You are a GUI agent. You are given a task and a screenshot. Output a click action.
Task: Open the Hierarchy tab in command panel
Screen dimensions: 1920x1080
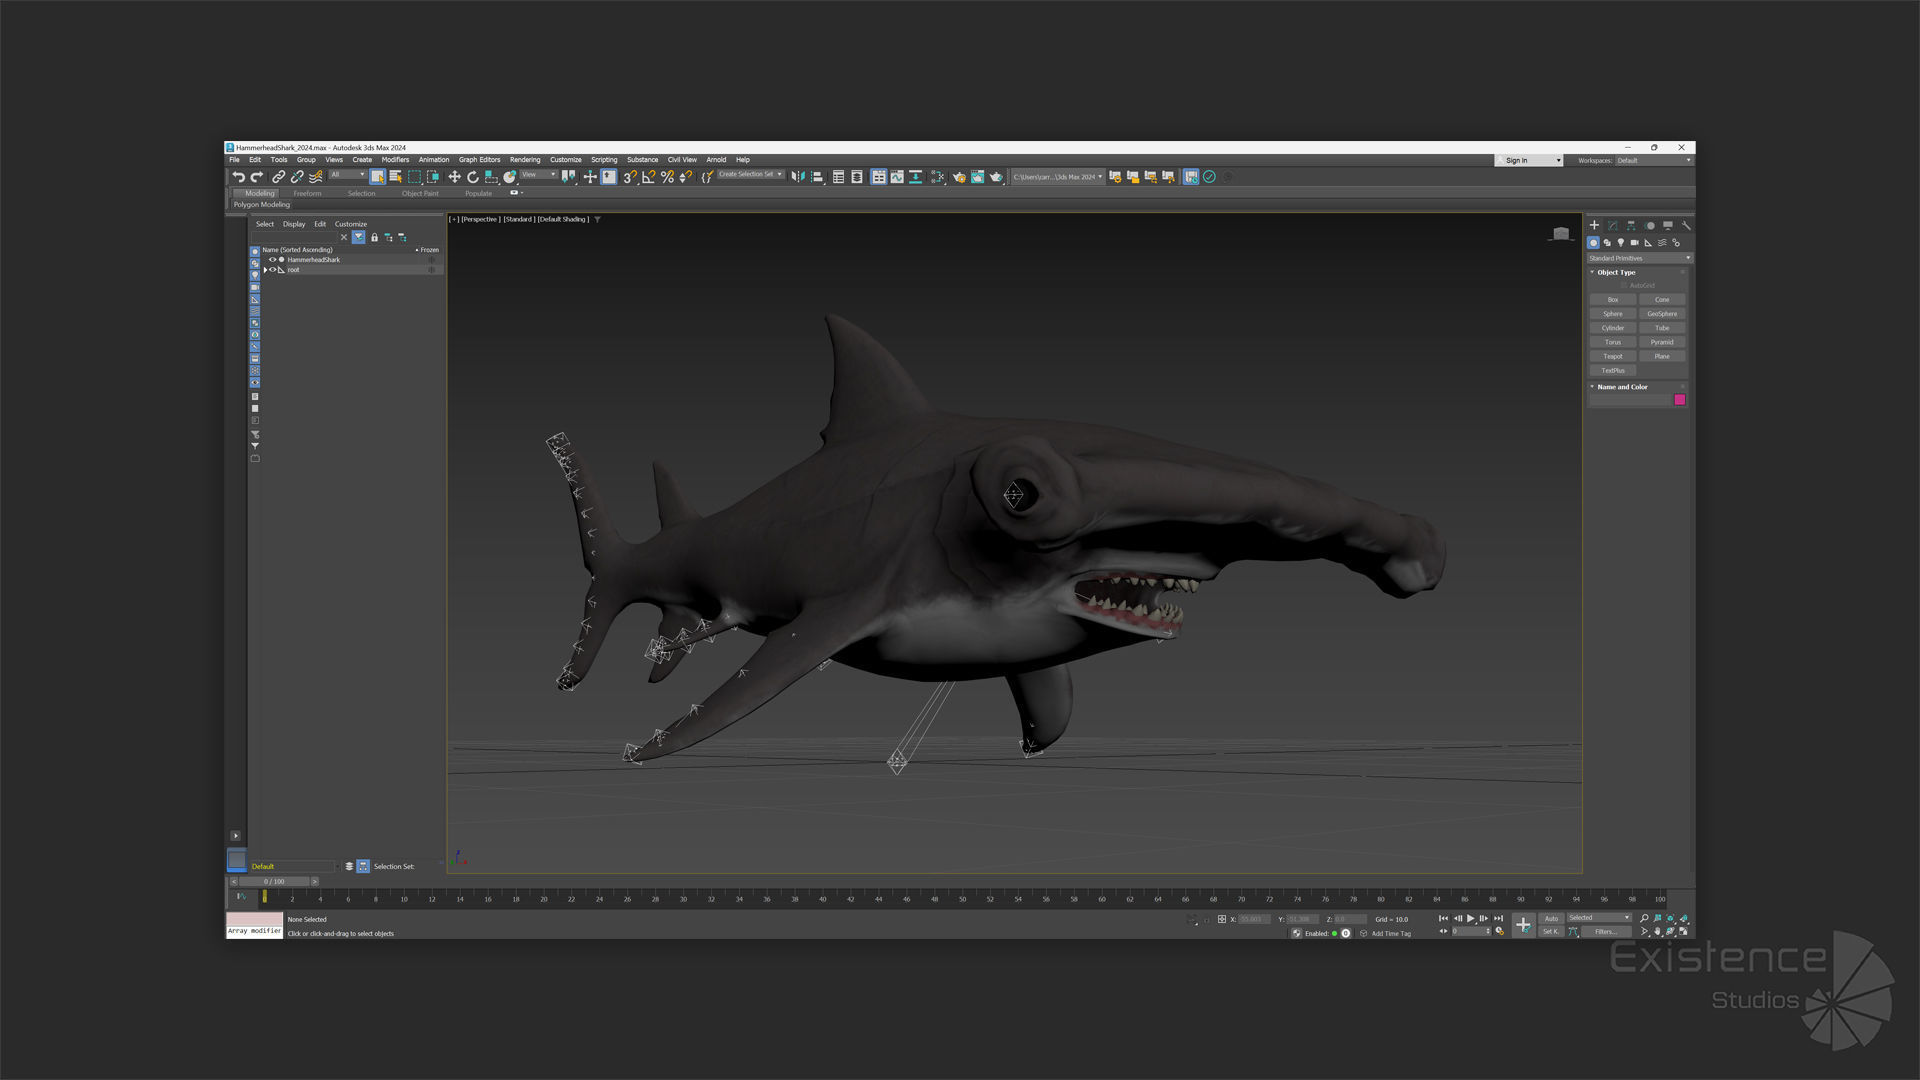(x=1631, y=226)
